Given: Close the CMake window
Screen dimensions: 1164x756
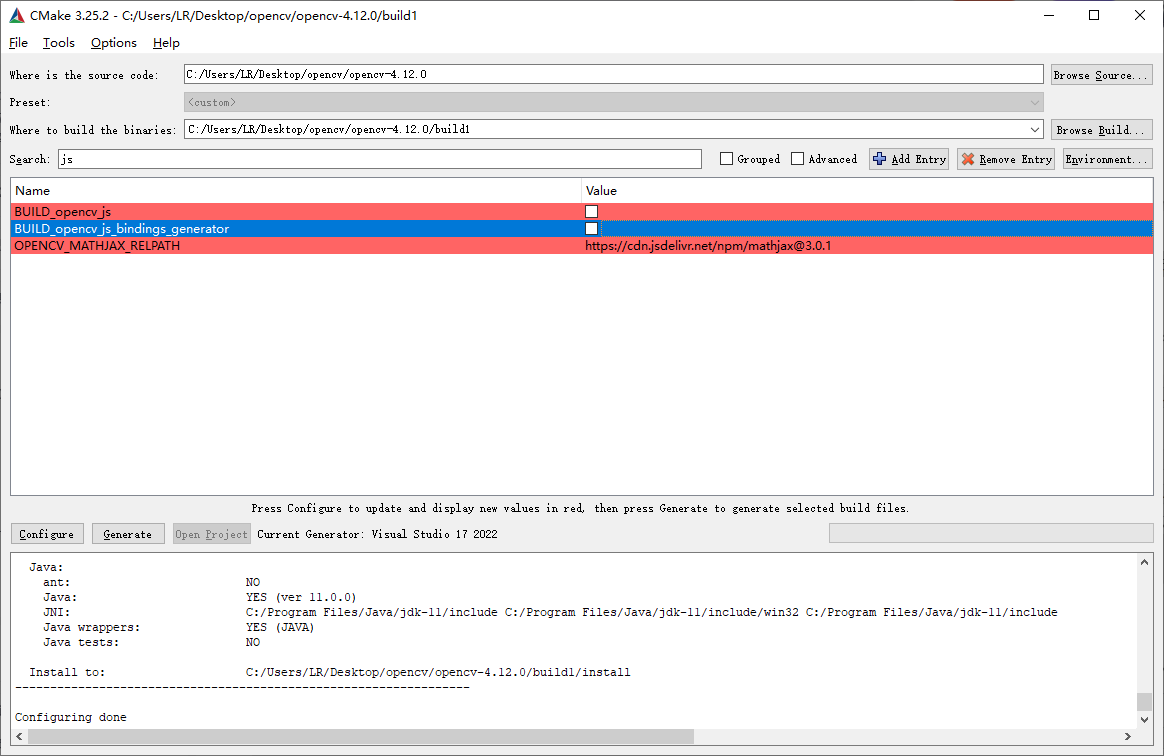Looking at the screenshot, I should click(x=1140, y=15).
